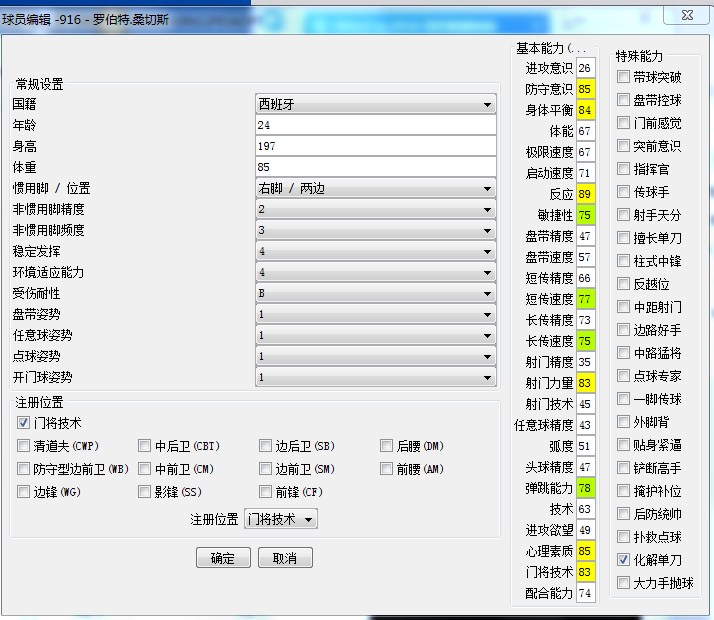The width and height of the screenshot is (714, 620).
Task: Click the 防守意识 value field 85
Action: pyautogui.click(x=586, y=89)
